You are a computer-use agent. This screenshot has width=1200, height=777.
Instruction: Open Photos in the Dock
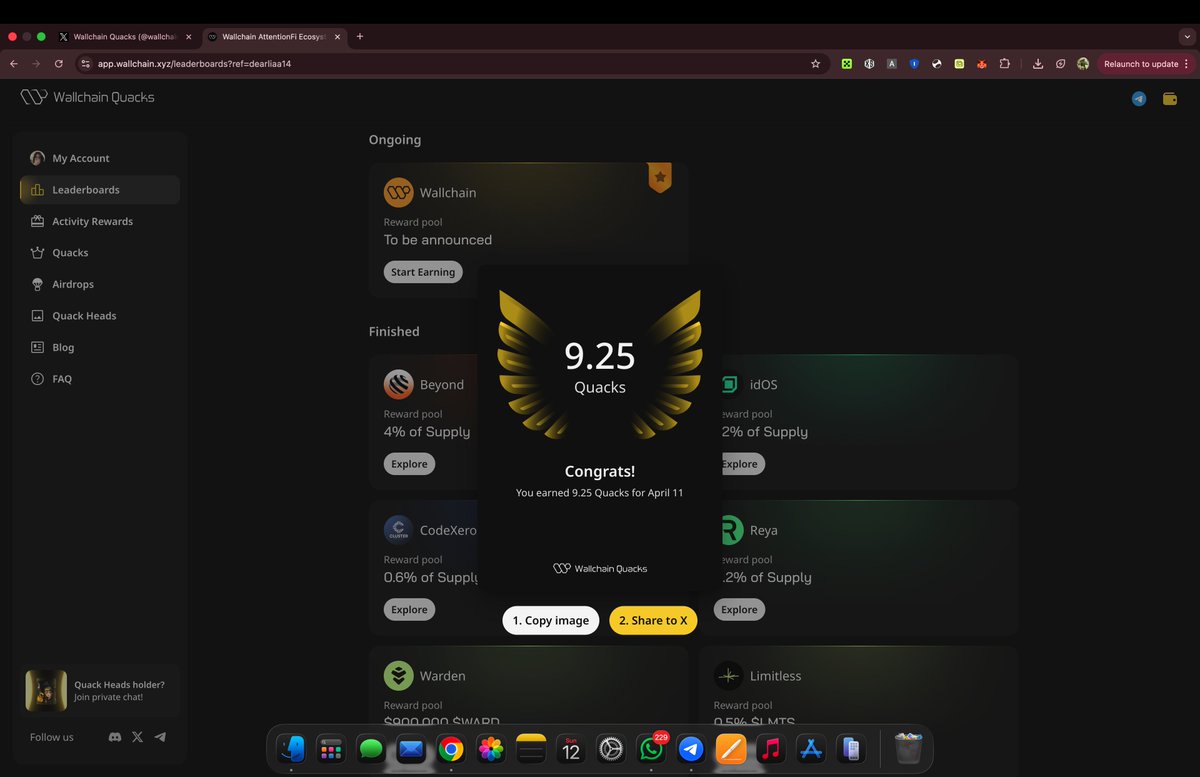click(491, 749)
